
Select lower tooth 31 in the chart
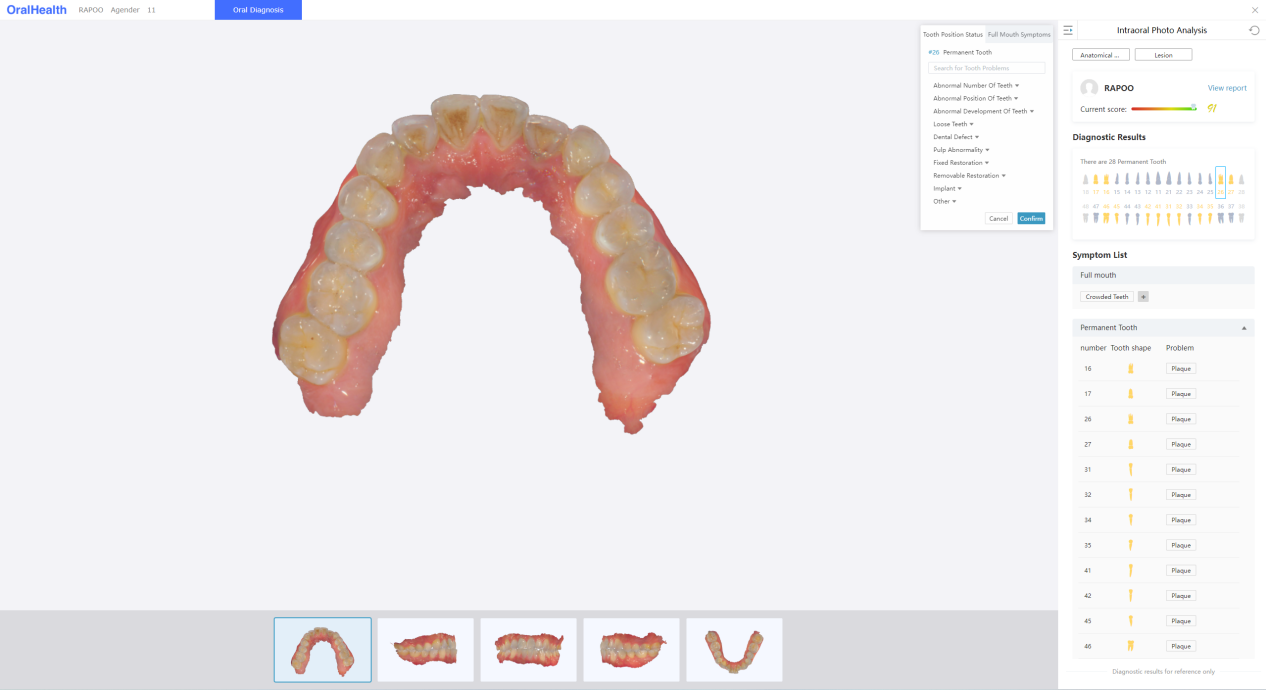(1168, 214)
